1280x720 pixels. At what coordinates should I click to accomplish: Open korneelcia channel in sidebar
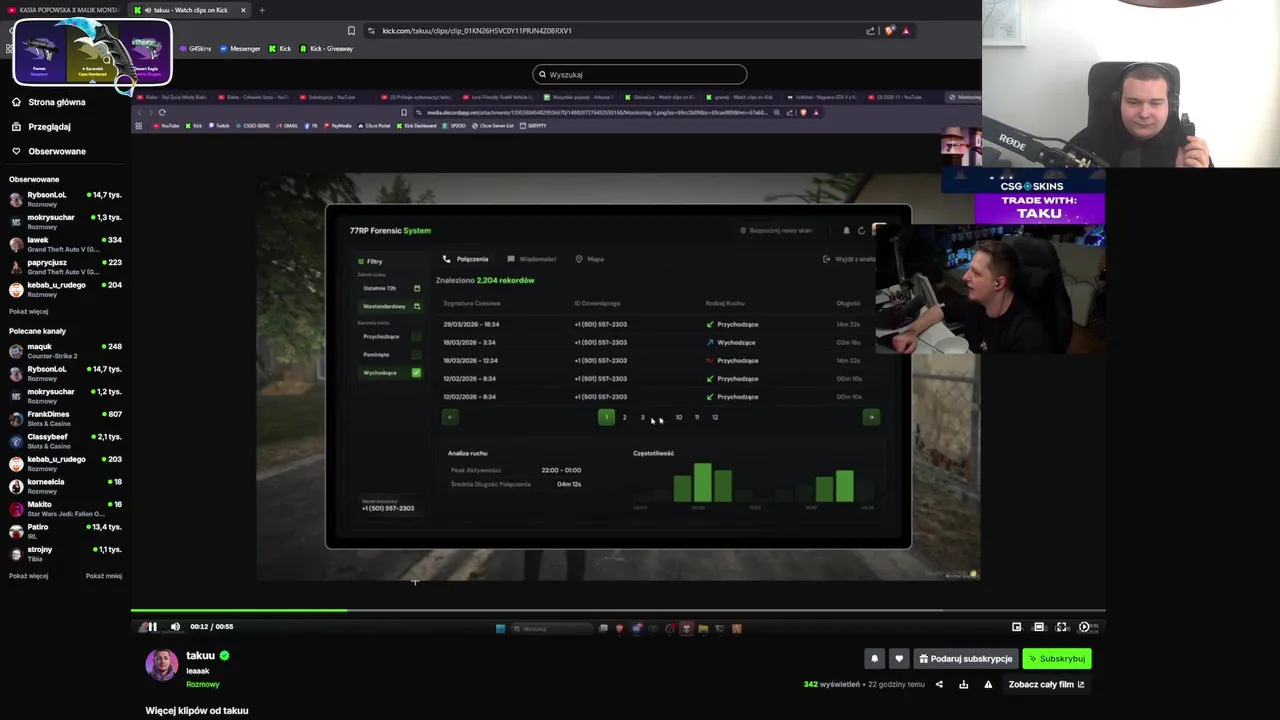pos(65,486)
